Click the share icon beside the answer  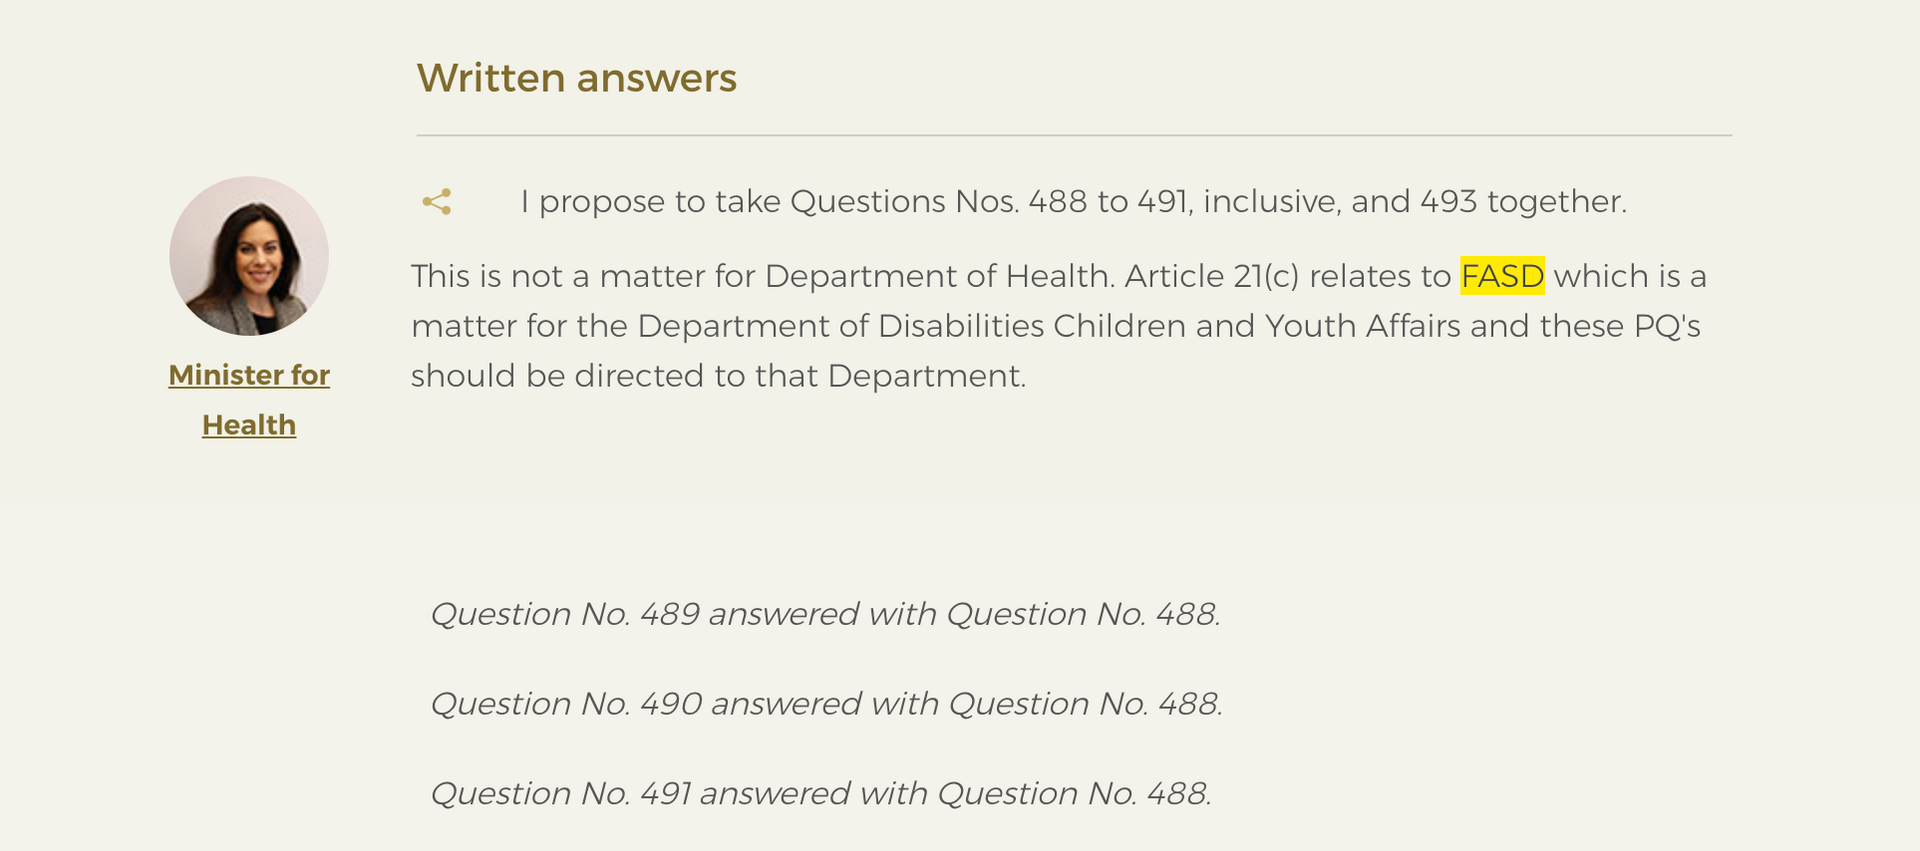[x=437, y=202]
